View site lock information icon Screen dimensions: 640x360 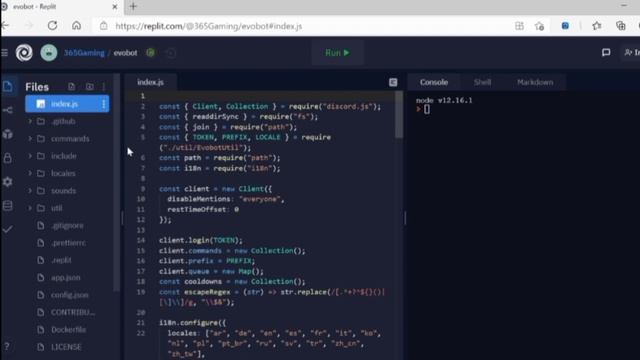[104, 26]
